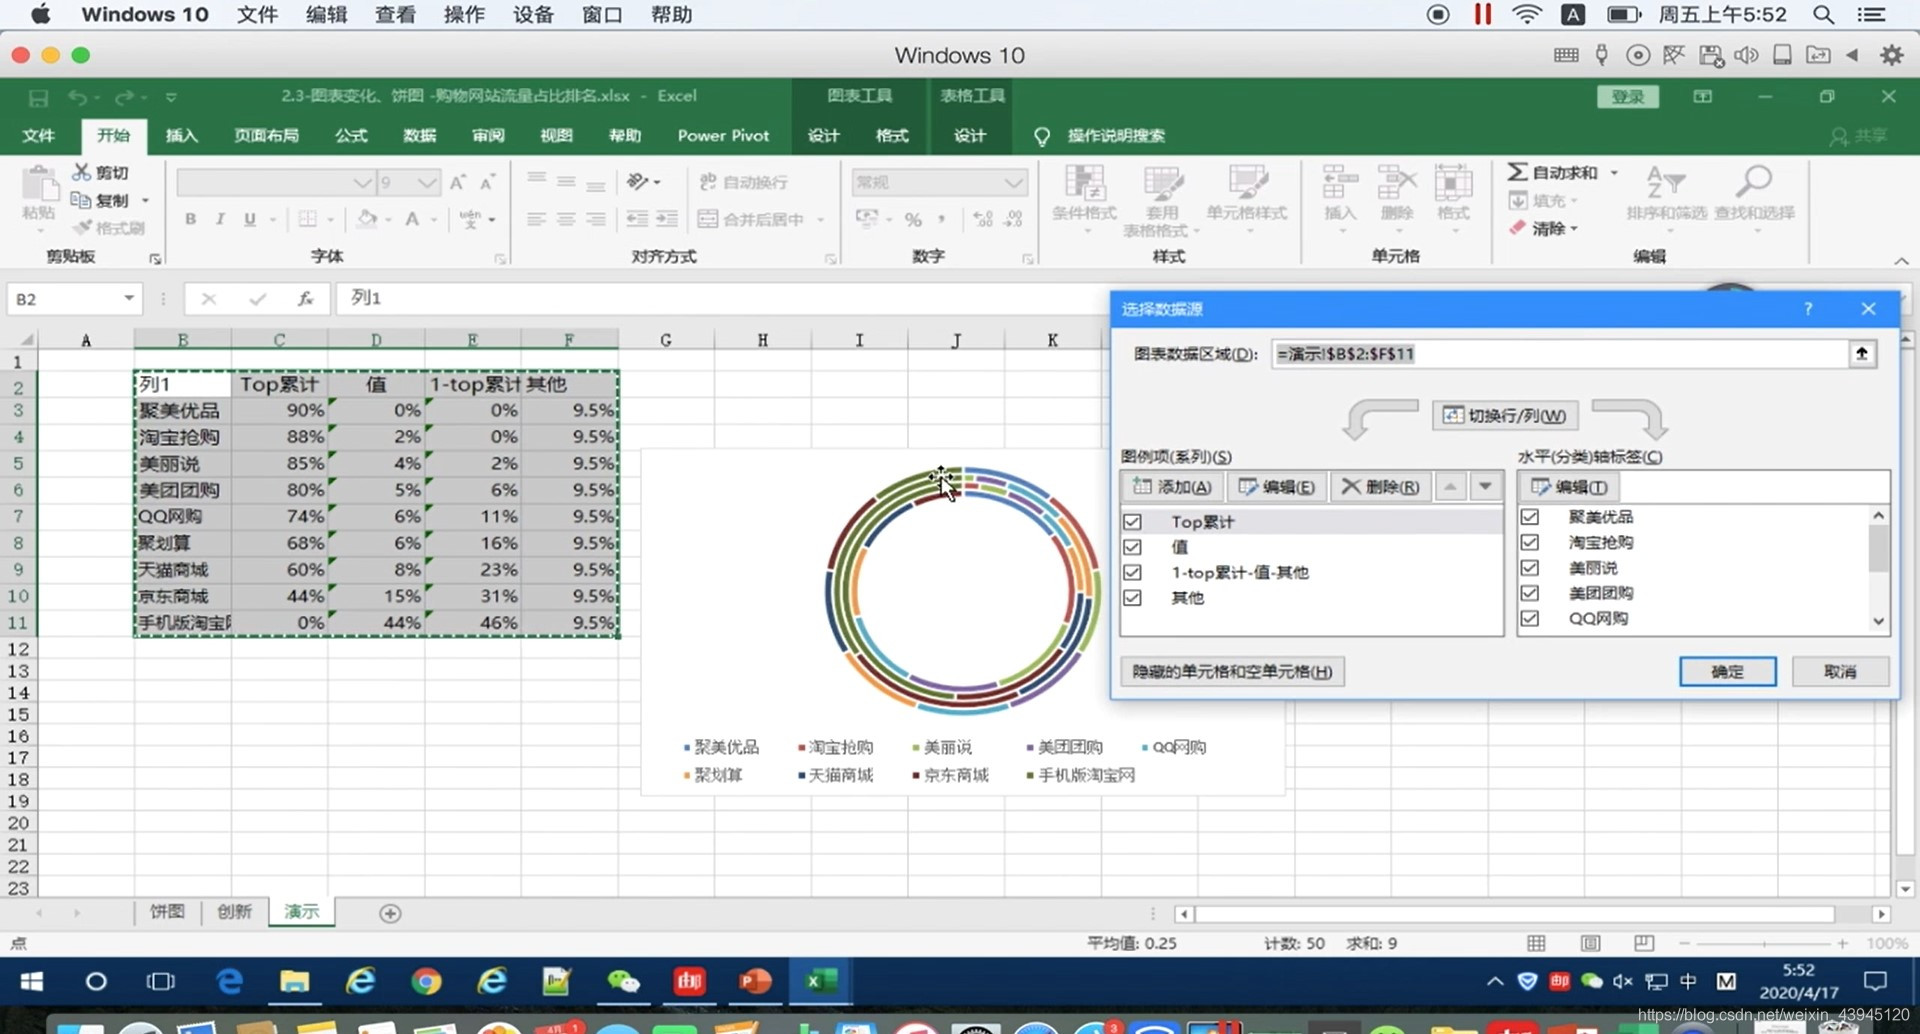Open the font size dropdown
Screen dimensions: 1920x1034
pos(427,182)
